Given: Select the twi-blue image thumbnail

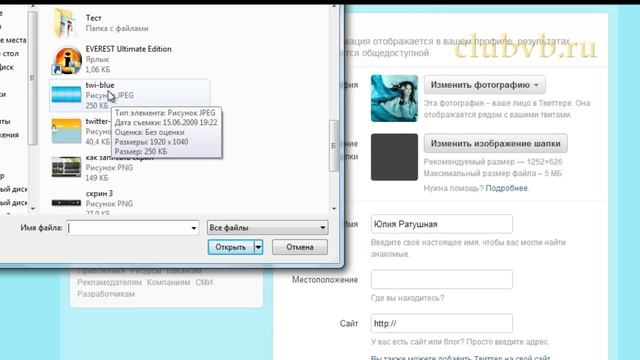Looking at the screenshot, I should point(66,94).
